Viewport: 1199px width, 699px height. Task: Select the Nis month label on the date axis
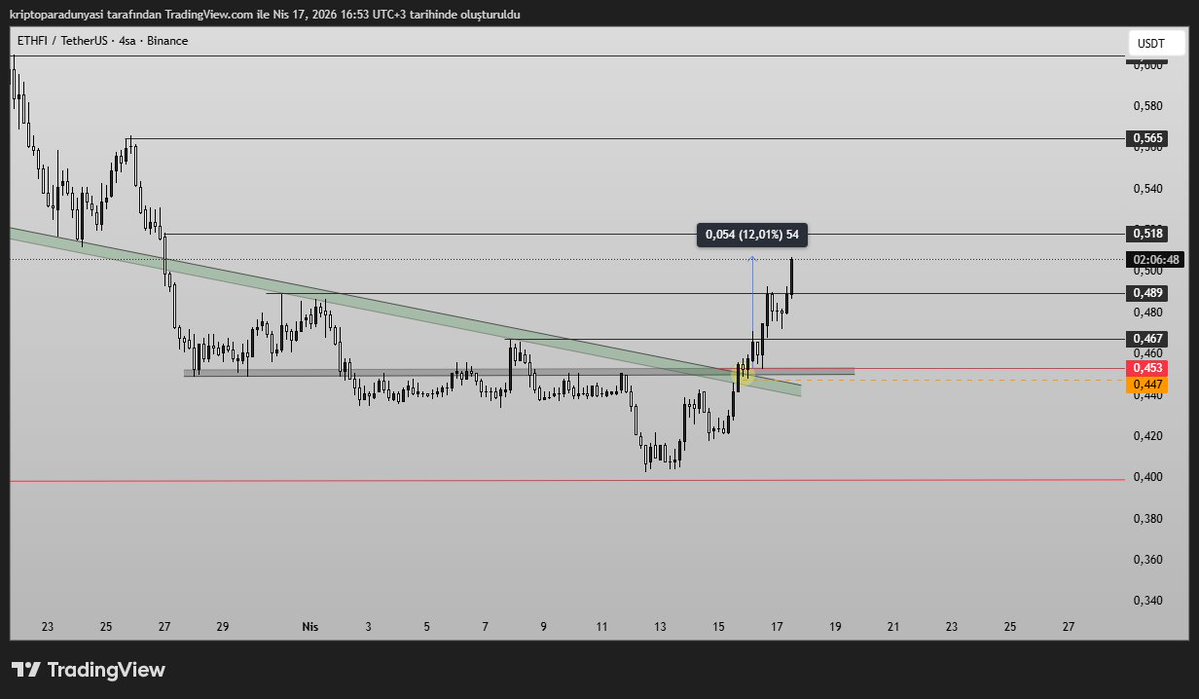[x=310, y=627]
